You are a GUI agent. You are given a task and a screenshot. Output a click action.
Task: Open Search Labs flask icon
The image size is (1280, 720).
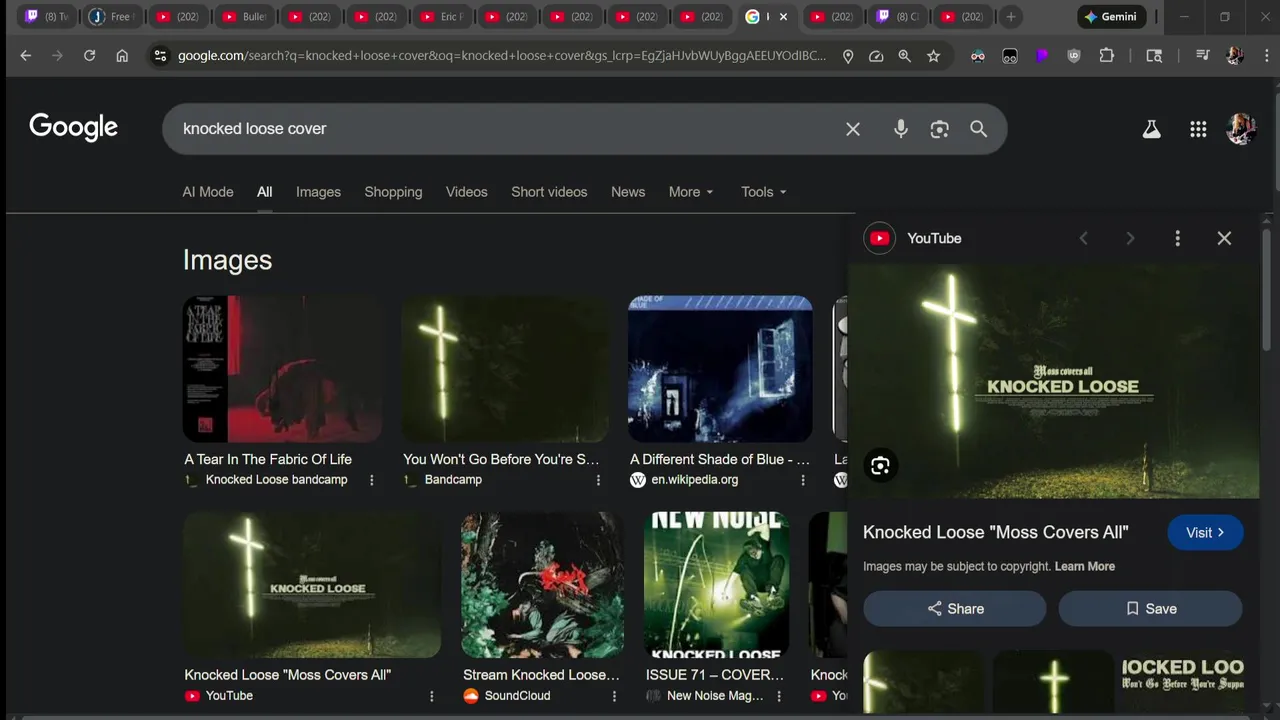click(1152, 129)
